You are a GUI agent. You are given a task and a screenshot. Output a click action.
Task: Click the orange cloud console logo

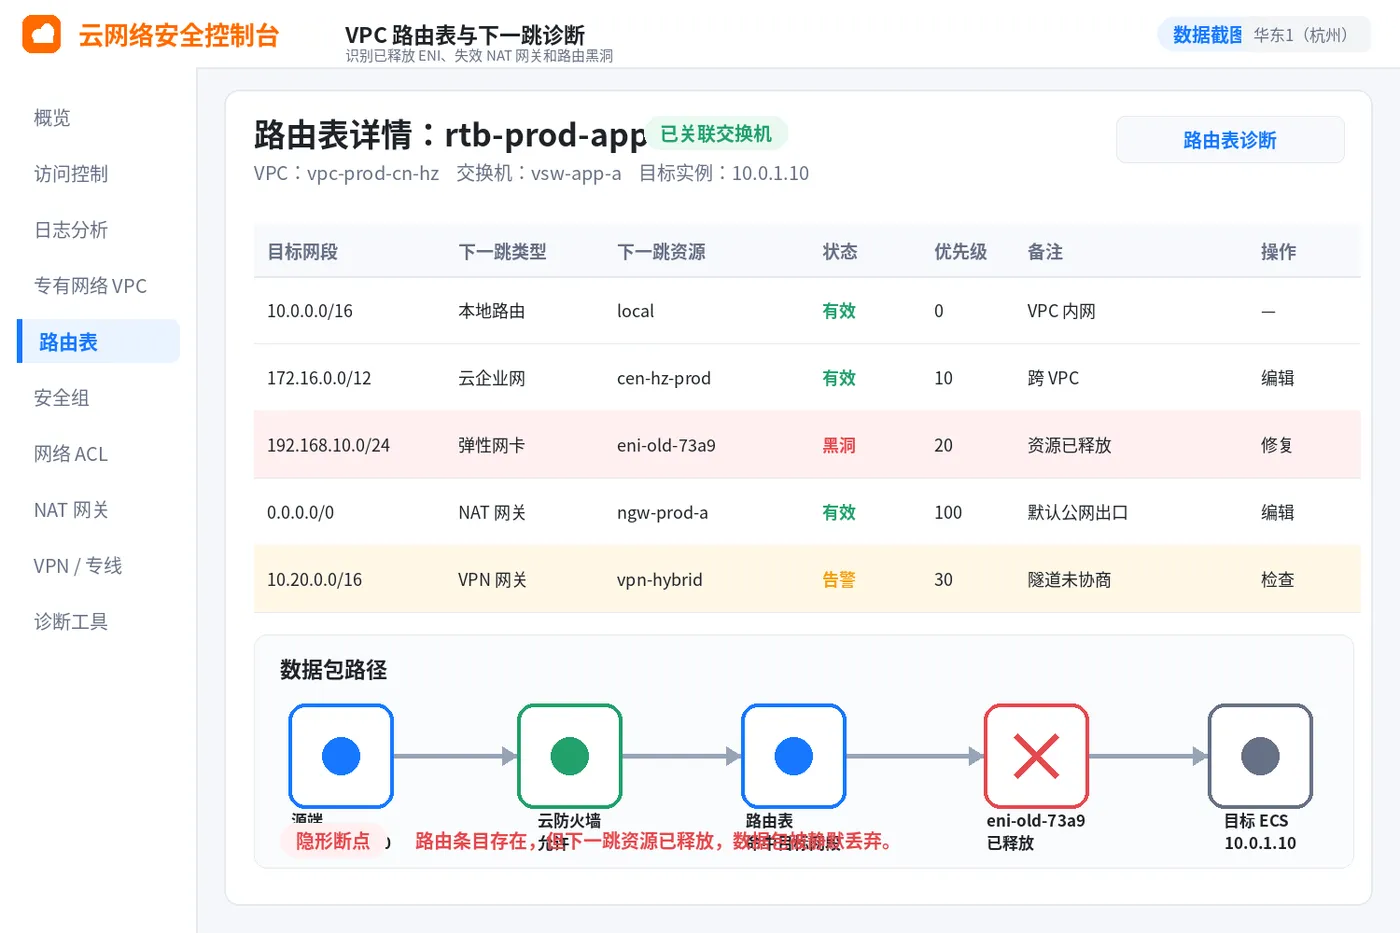click(x=41, y=34)
